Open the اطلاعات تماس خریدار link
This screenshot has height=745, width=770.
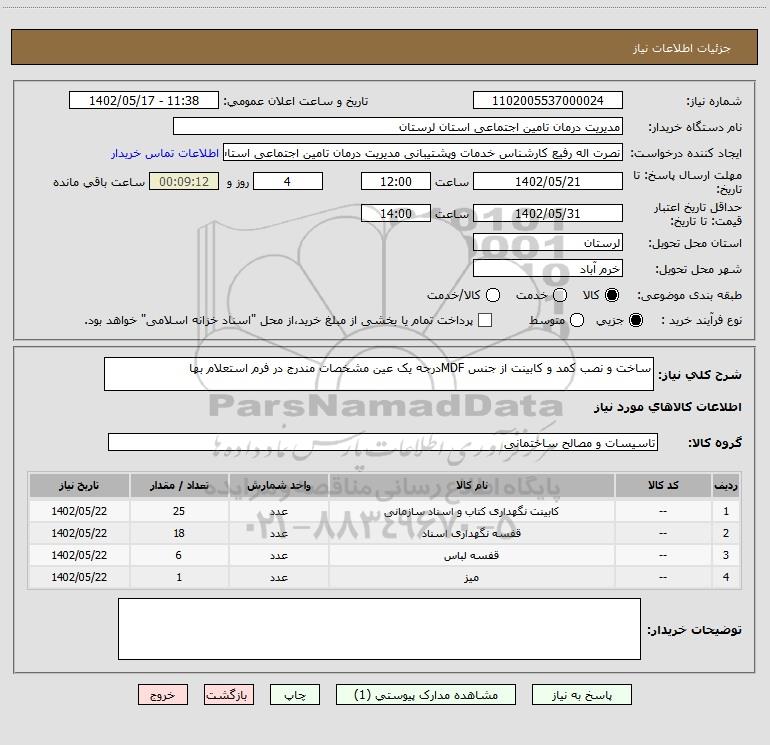coord(165,153)
